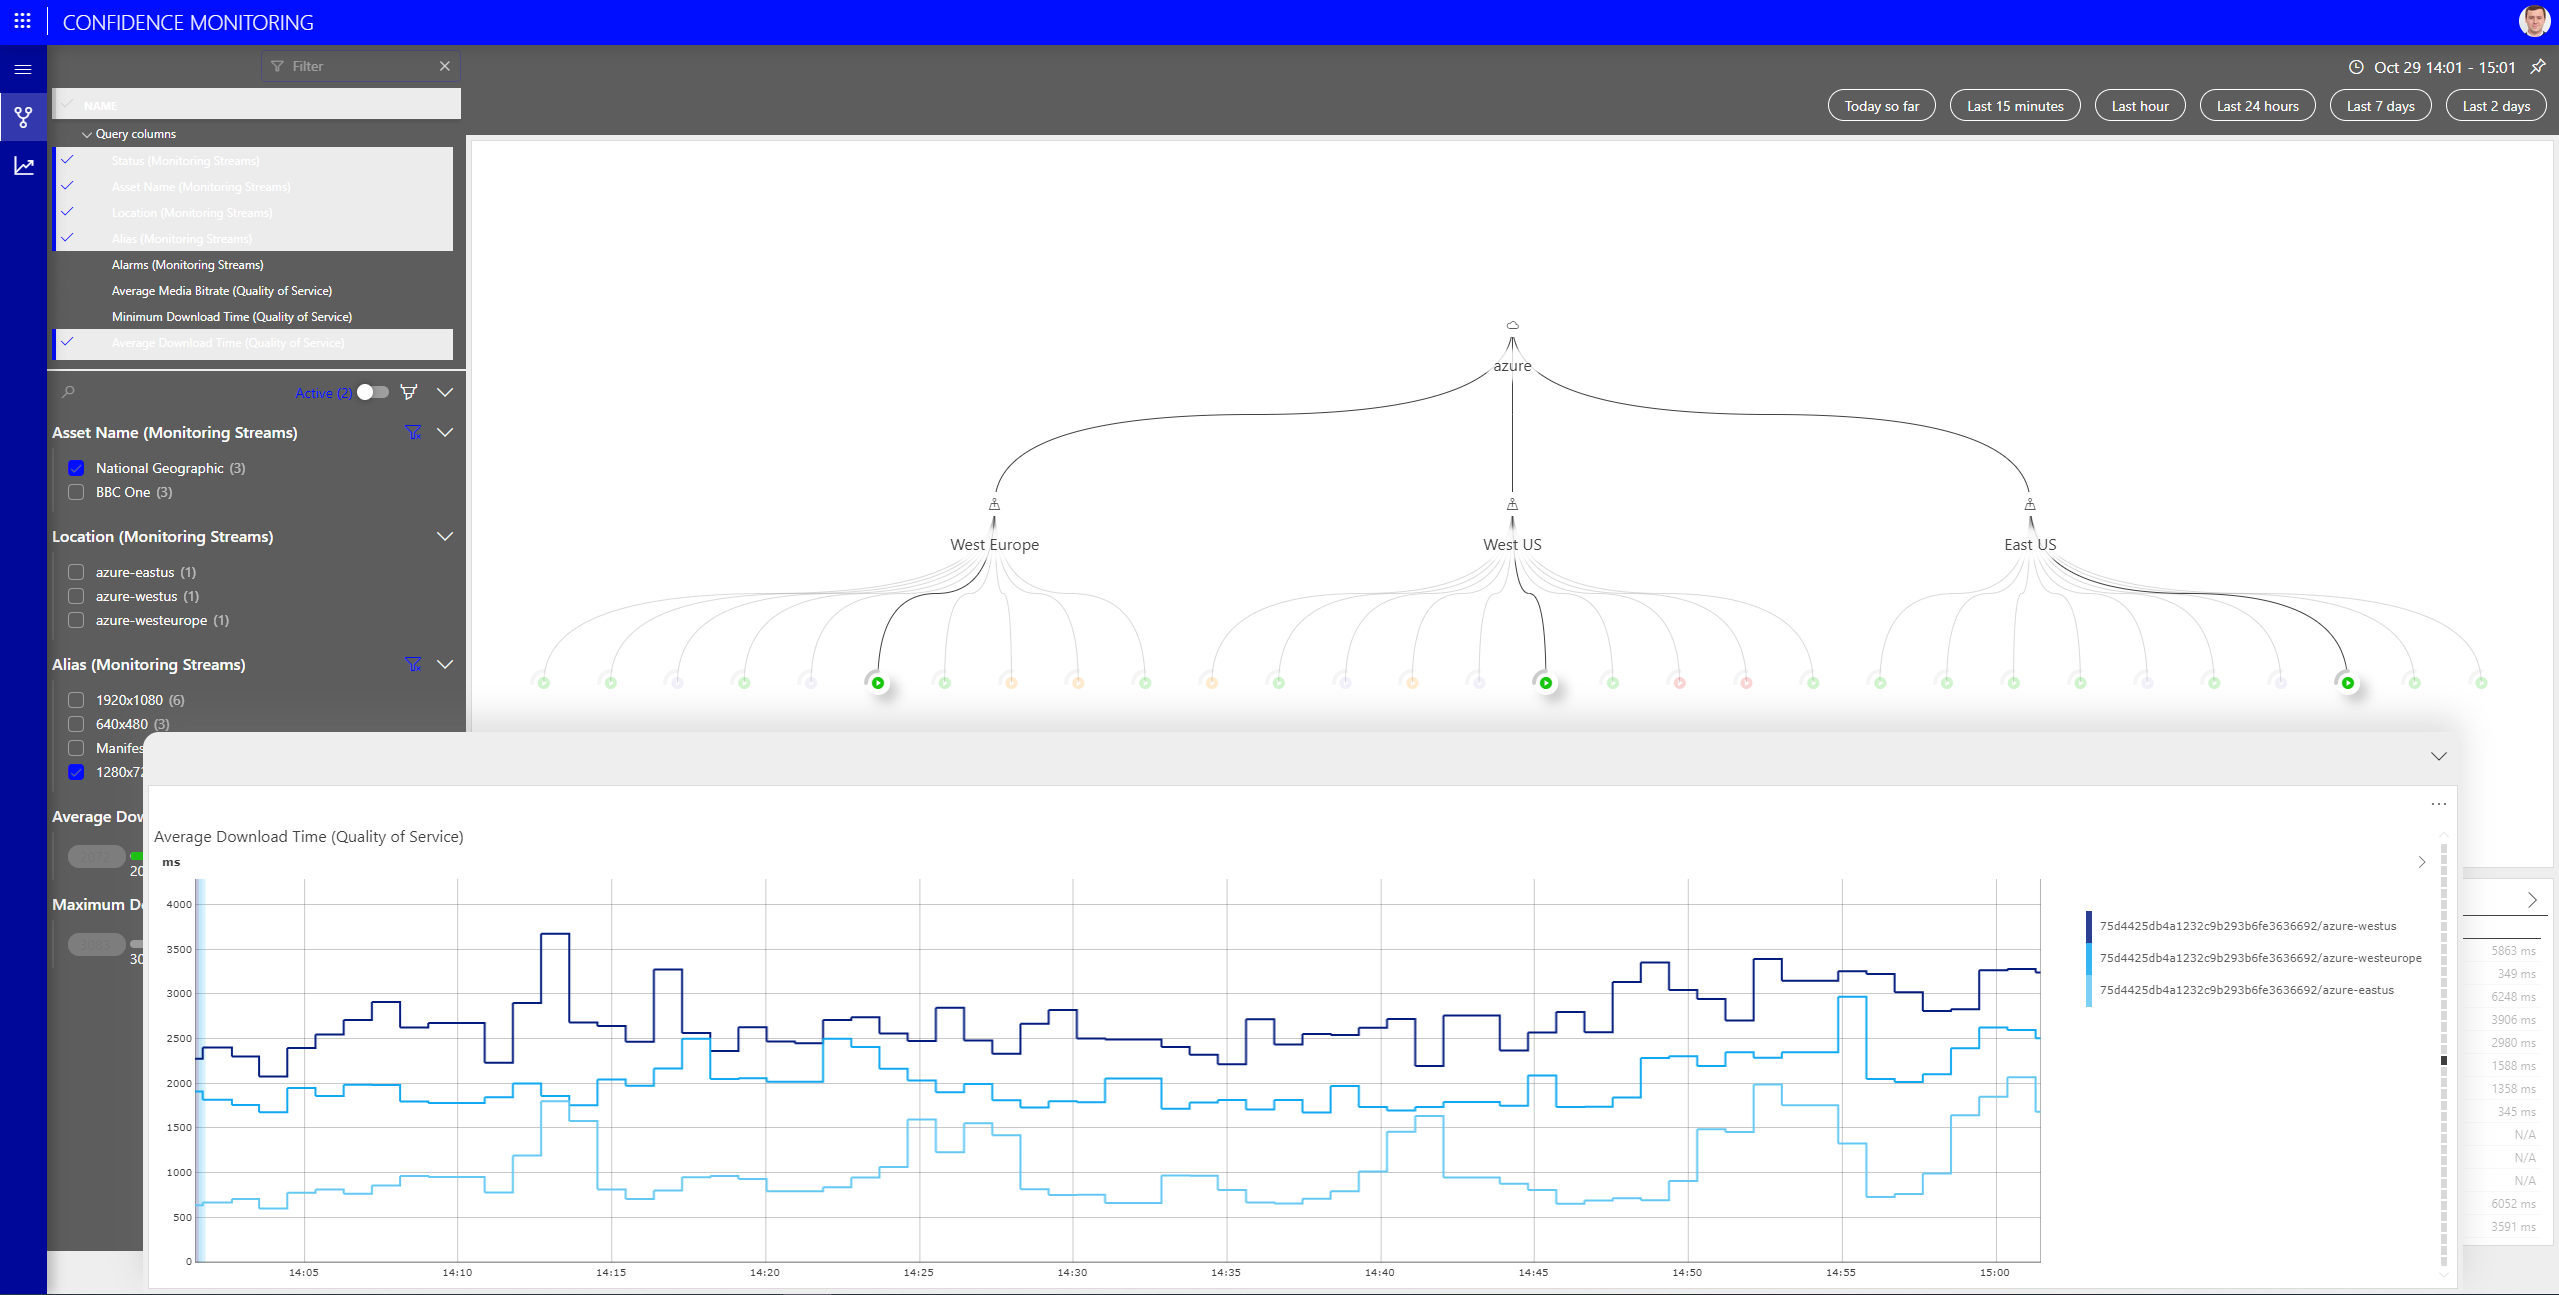Collapse the Query columns tree group
This screenshot has height=1295, width=2559.
87,134
